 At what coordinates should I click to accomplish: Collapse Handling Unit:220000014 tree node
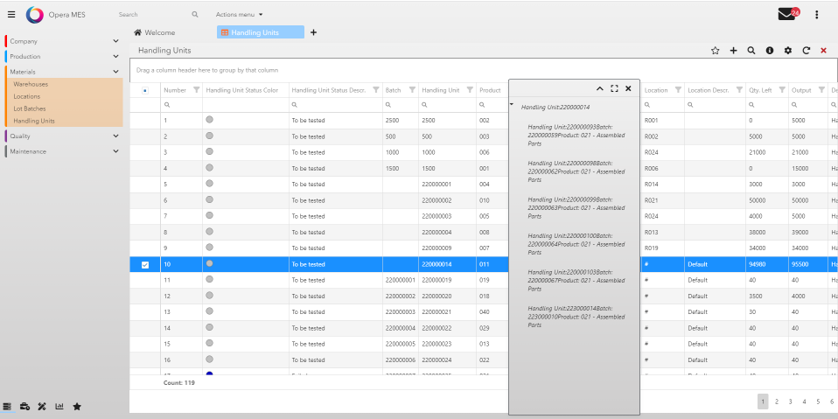(511, 104)
